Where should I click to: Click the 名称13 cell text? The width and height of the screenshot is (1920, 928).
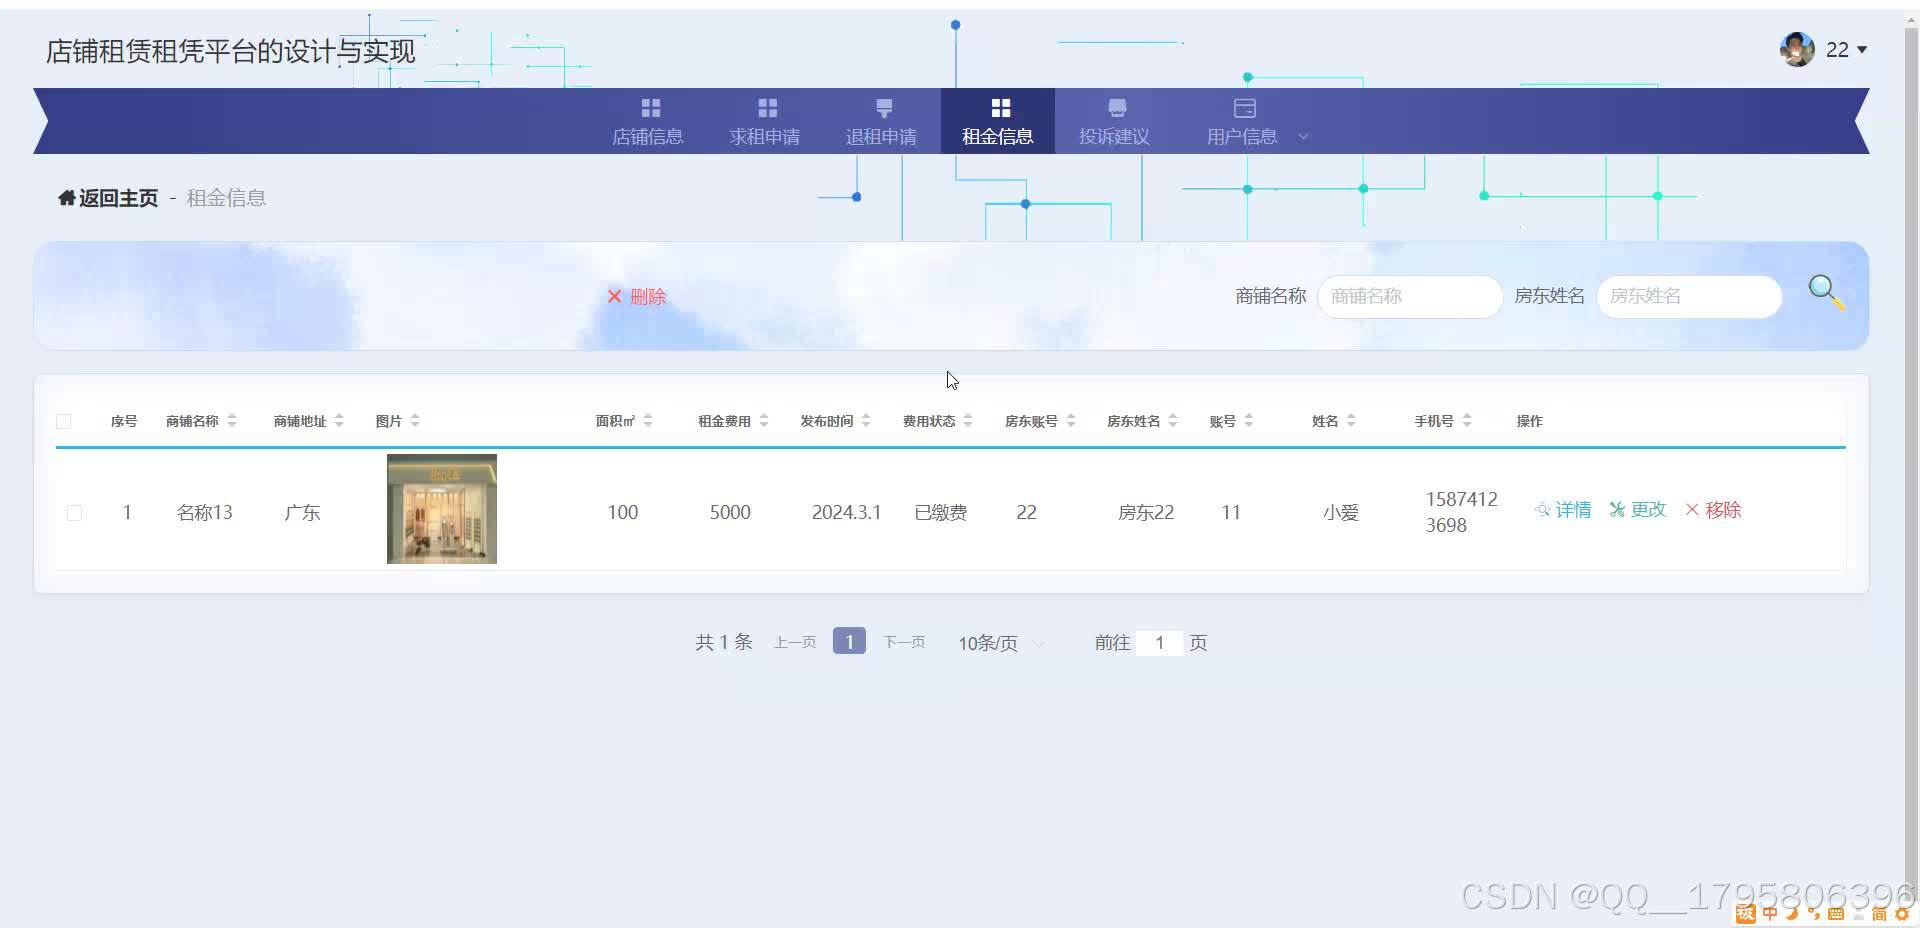(204, 513)
